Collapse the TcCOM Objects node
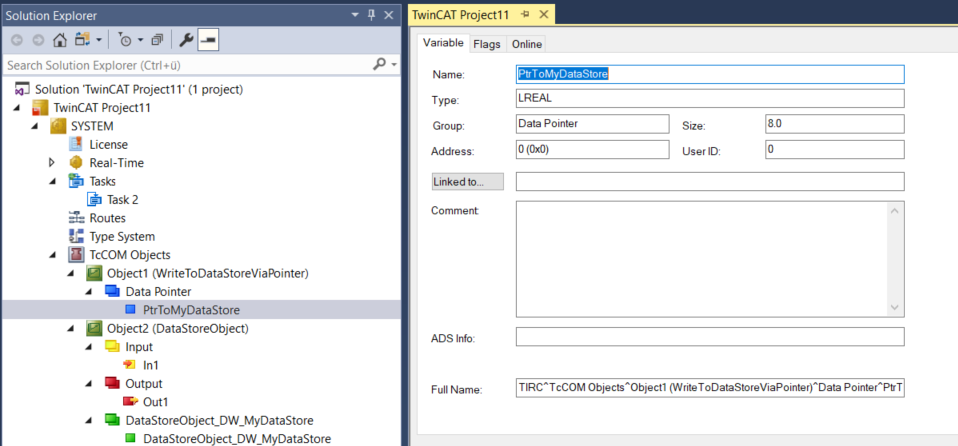The height and width of the screenshot is (446, 958). (53, 255)
